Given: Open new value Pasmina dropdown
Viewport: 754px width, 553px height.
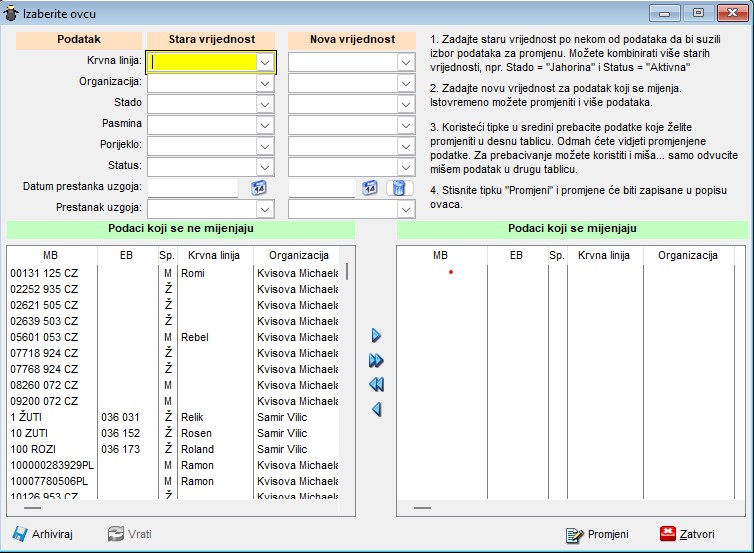Looking at the screenshot, I should pyautogui.click(x=405, y=125).
